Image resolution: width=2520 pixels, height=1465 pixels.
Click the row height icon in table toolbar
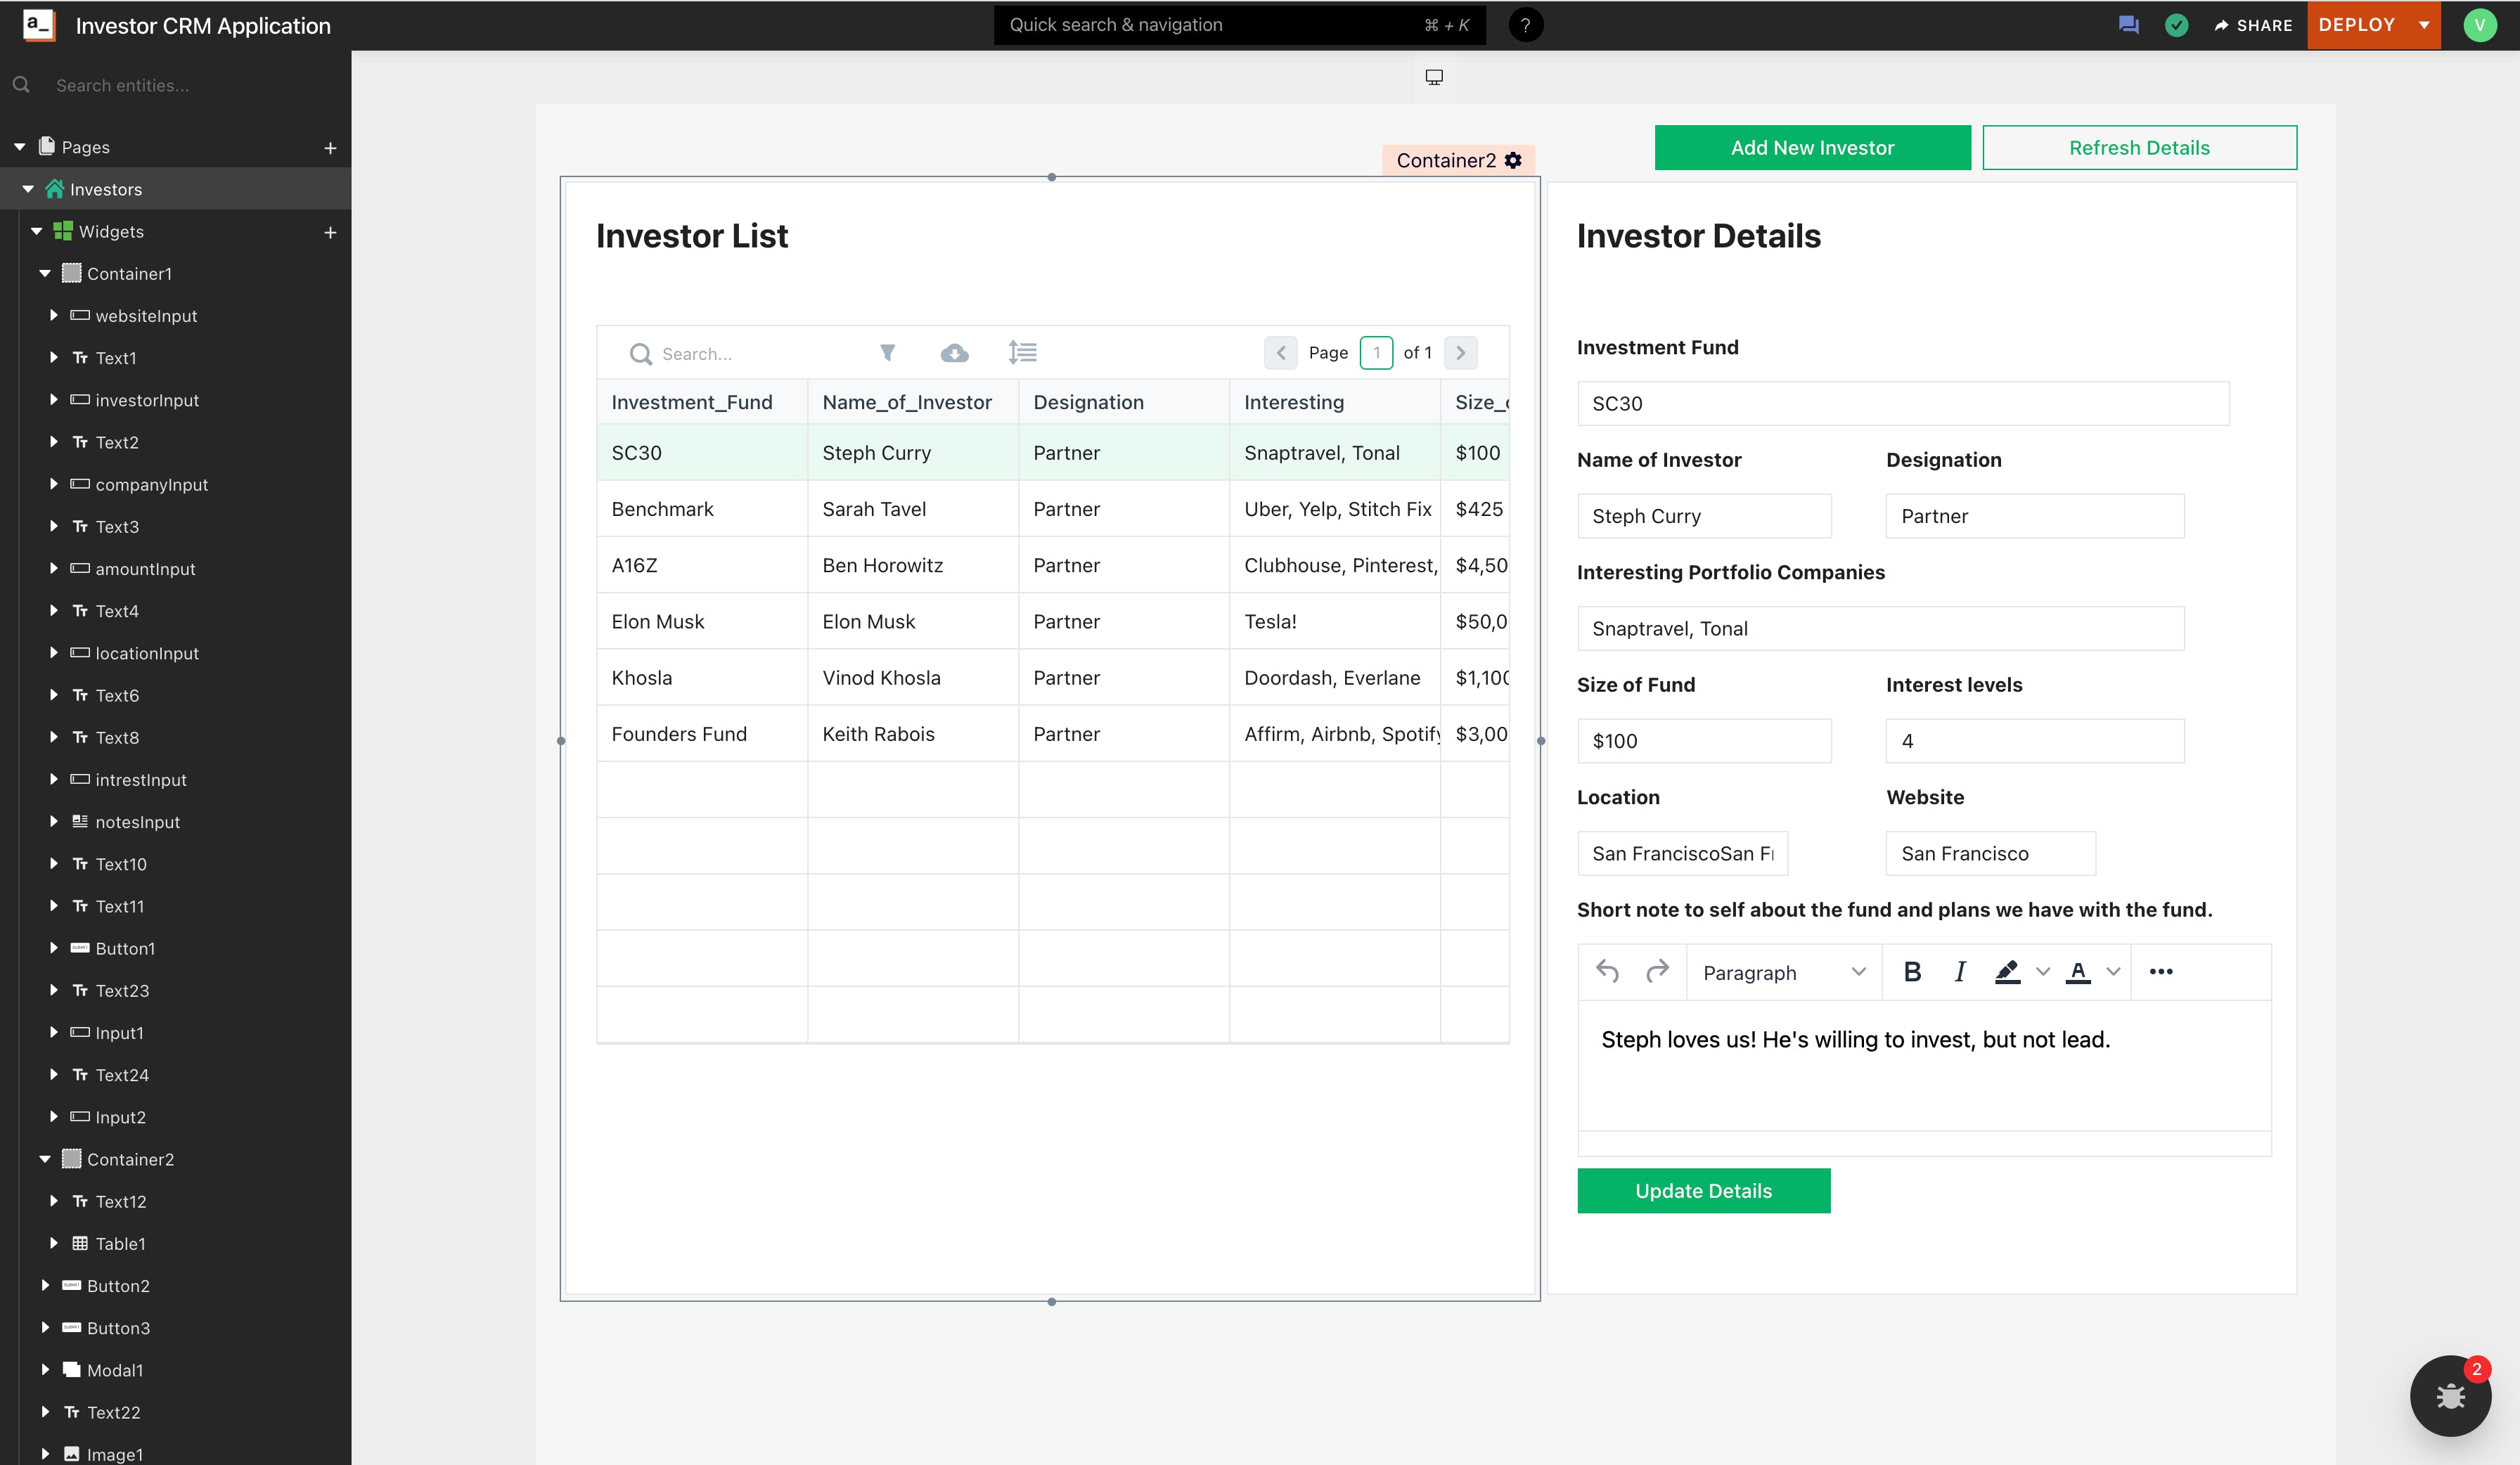coord(1022,352)
